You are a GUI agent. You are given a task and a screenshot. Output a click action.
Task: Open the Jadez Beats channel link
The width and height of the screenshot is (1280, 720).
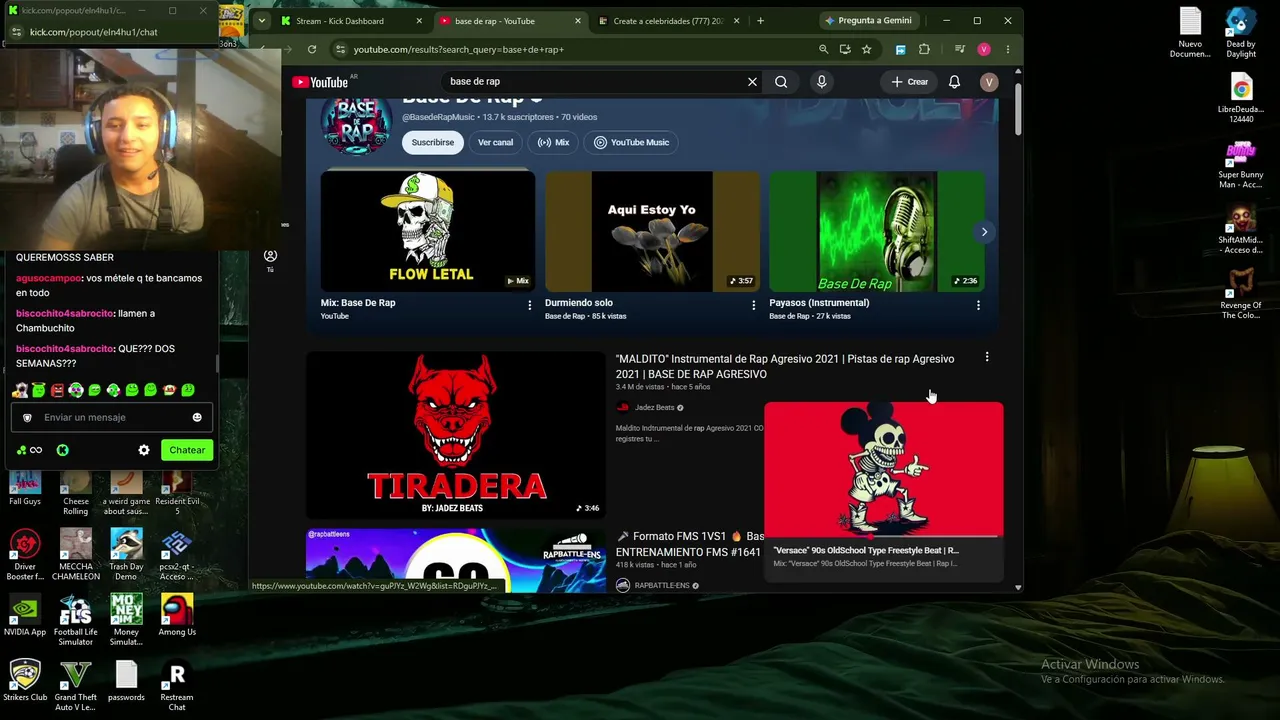click(654, 408)
